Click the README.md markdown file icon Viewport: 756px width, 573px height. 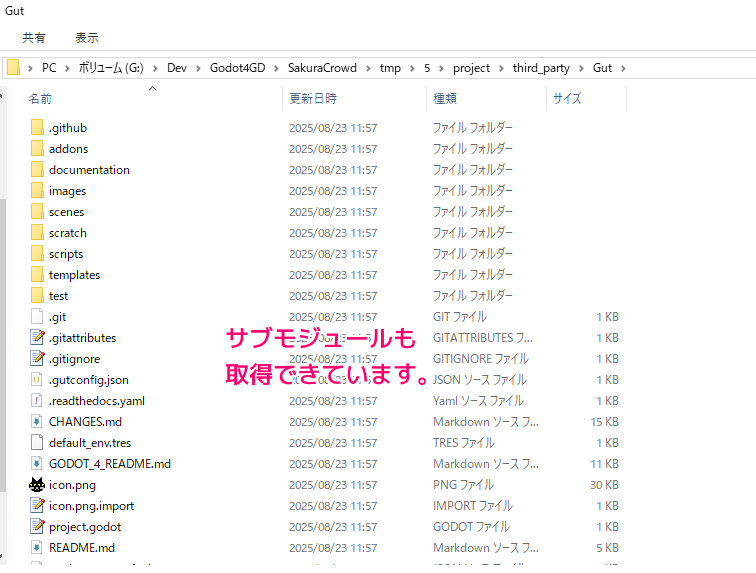[37, 548]
